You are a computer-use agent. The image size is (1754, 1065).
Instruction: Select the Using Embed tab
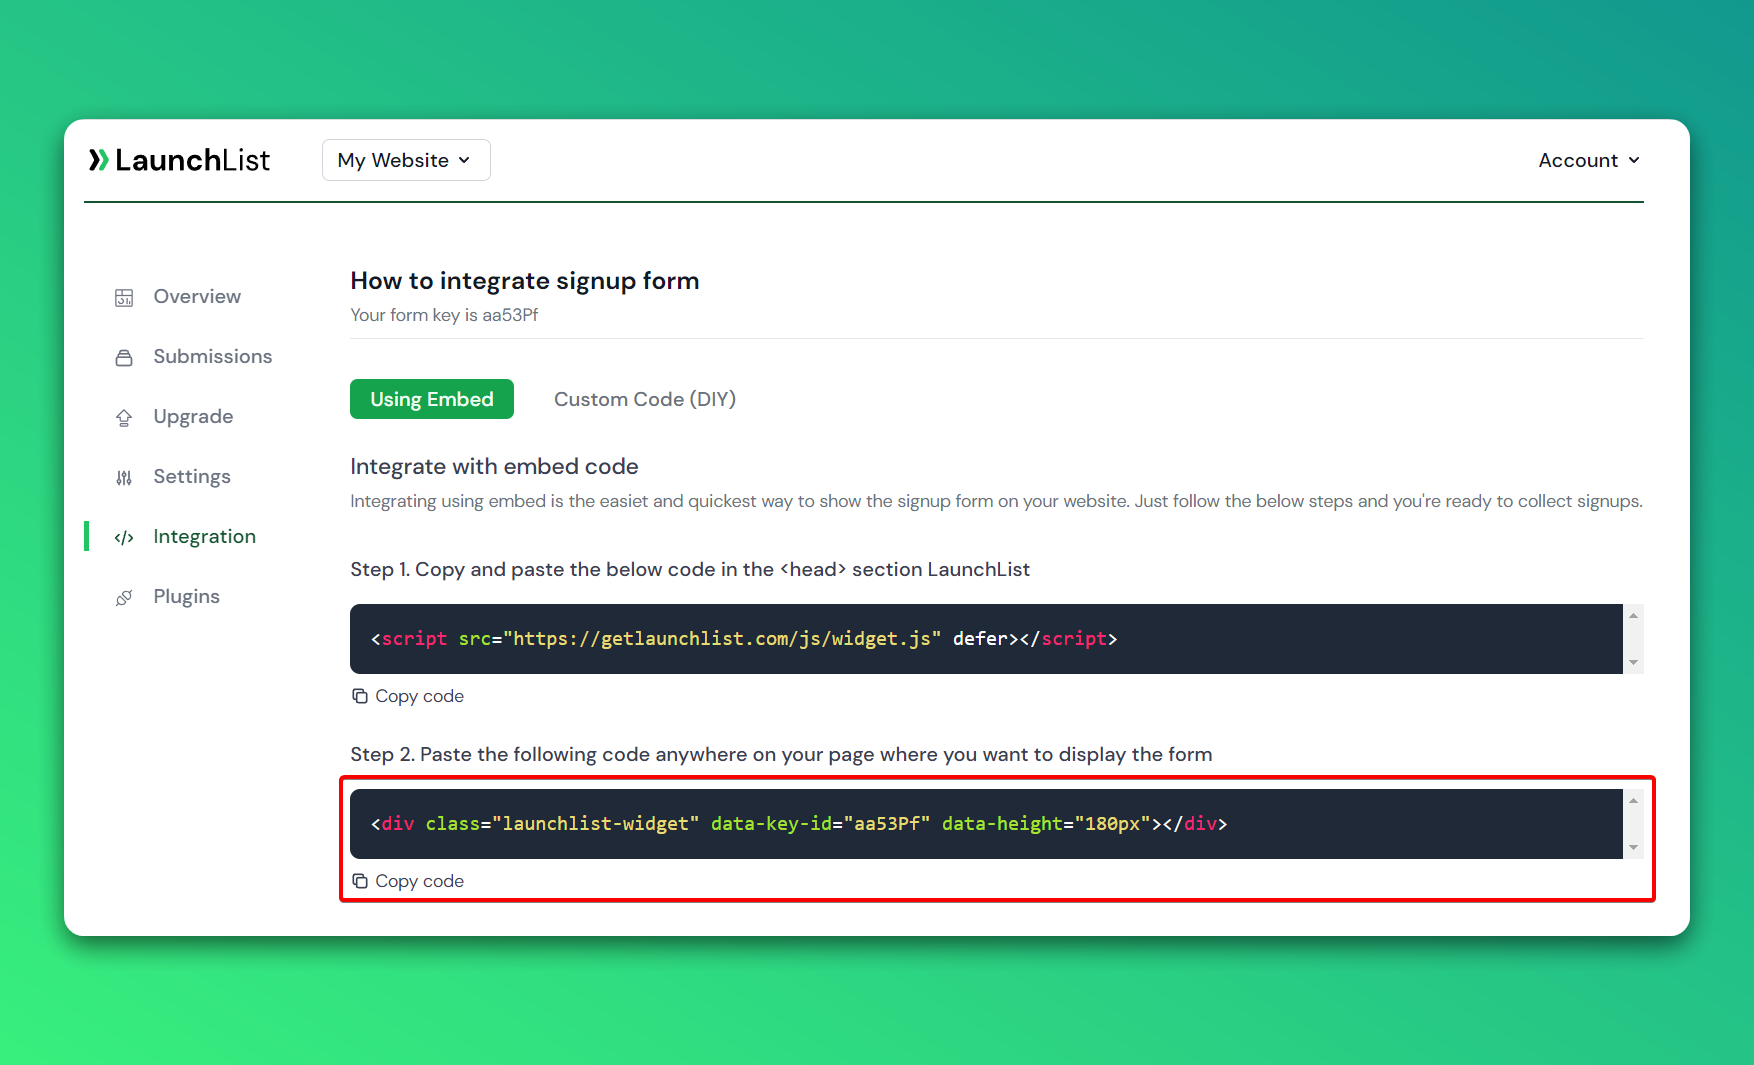tap(432, 399)
